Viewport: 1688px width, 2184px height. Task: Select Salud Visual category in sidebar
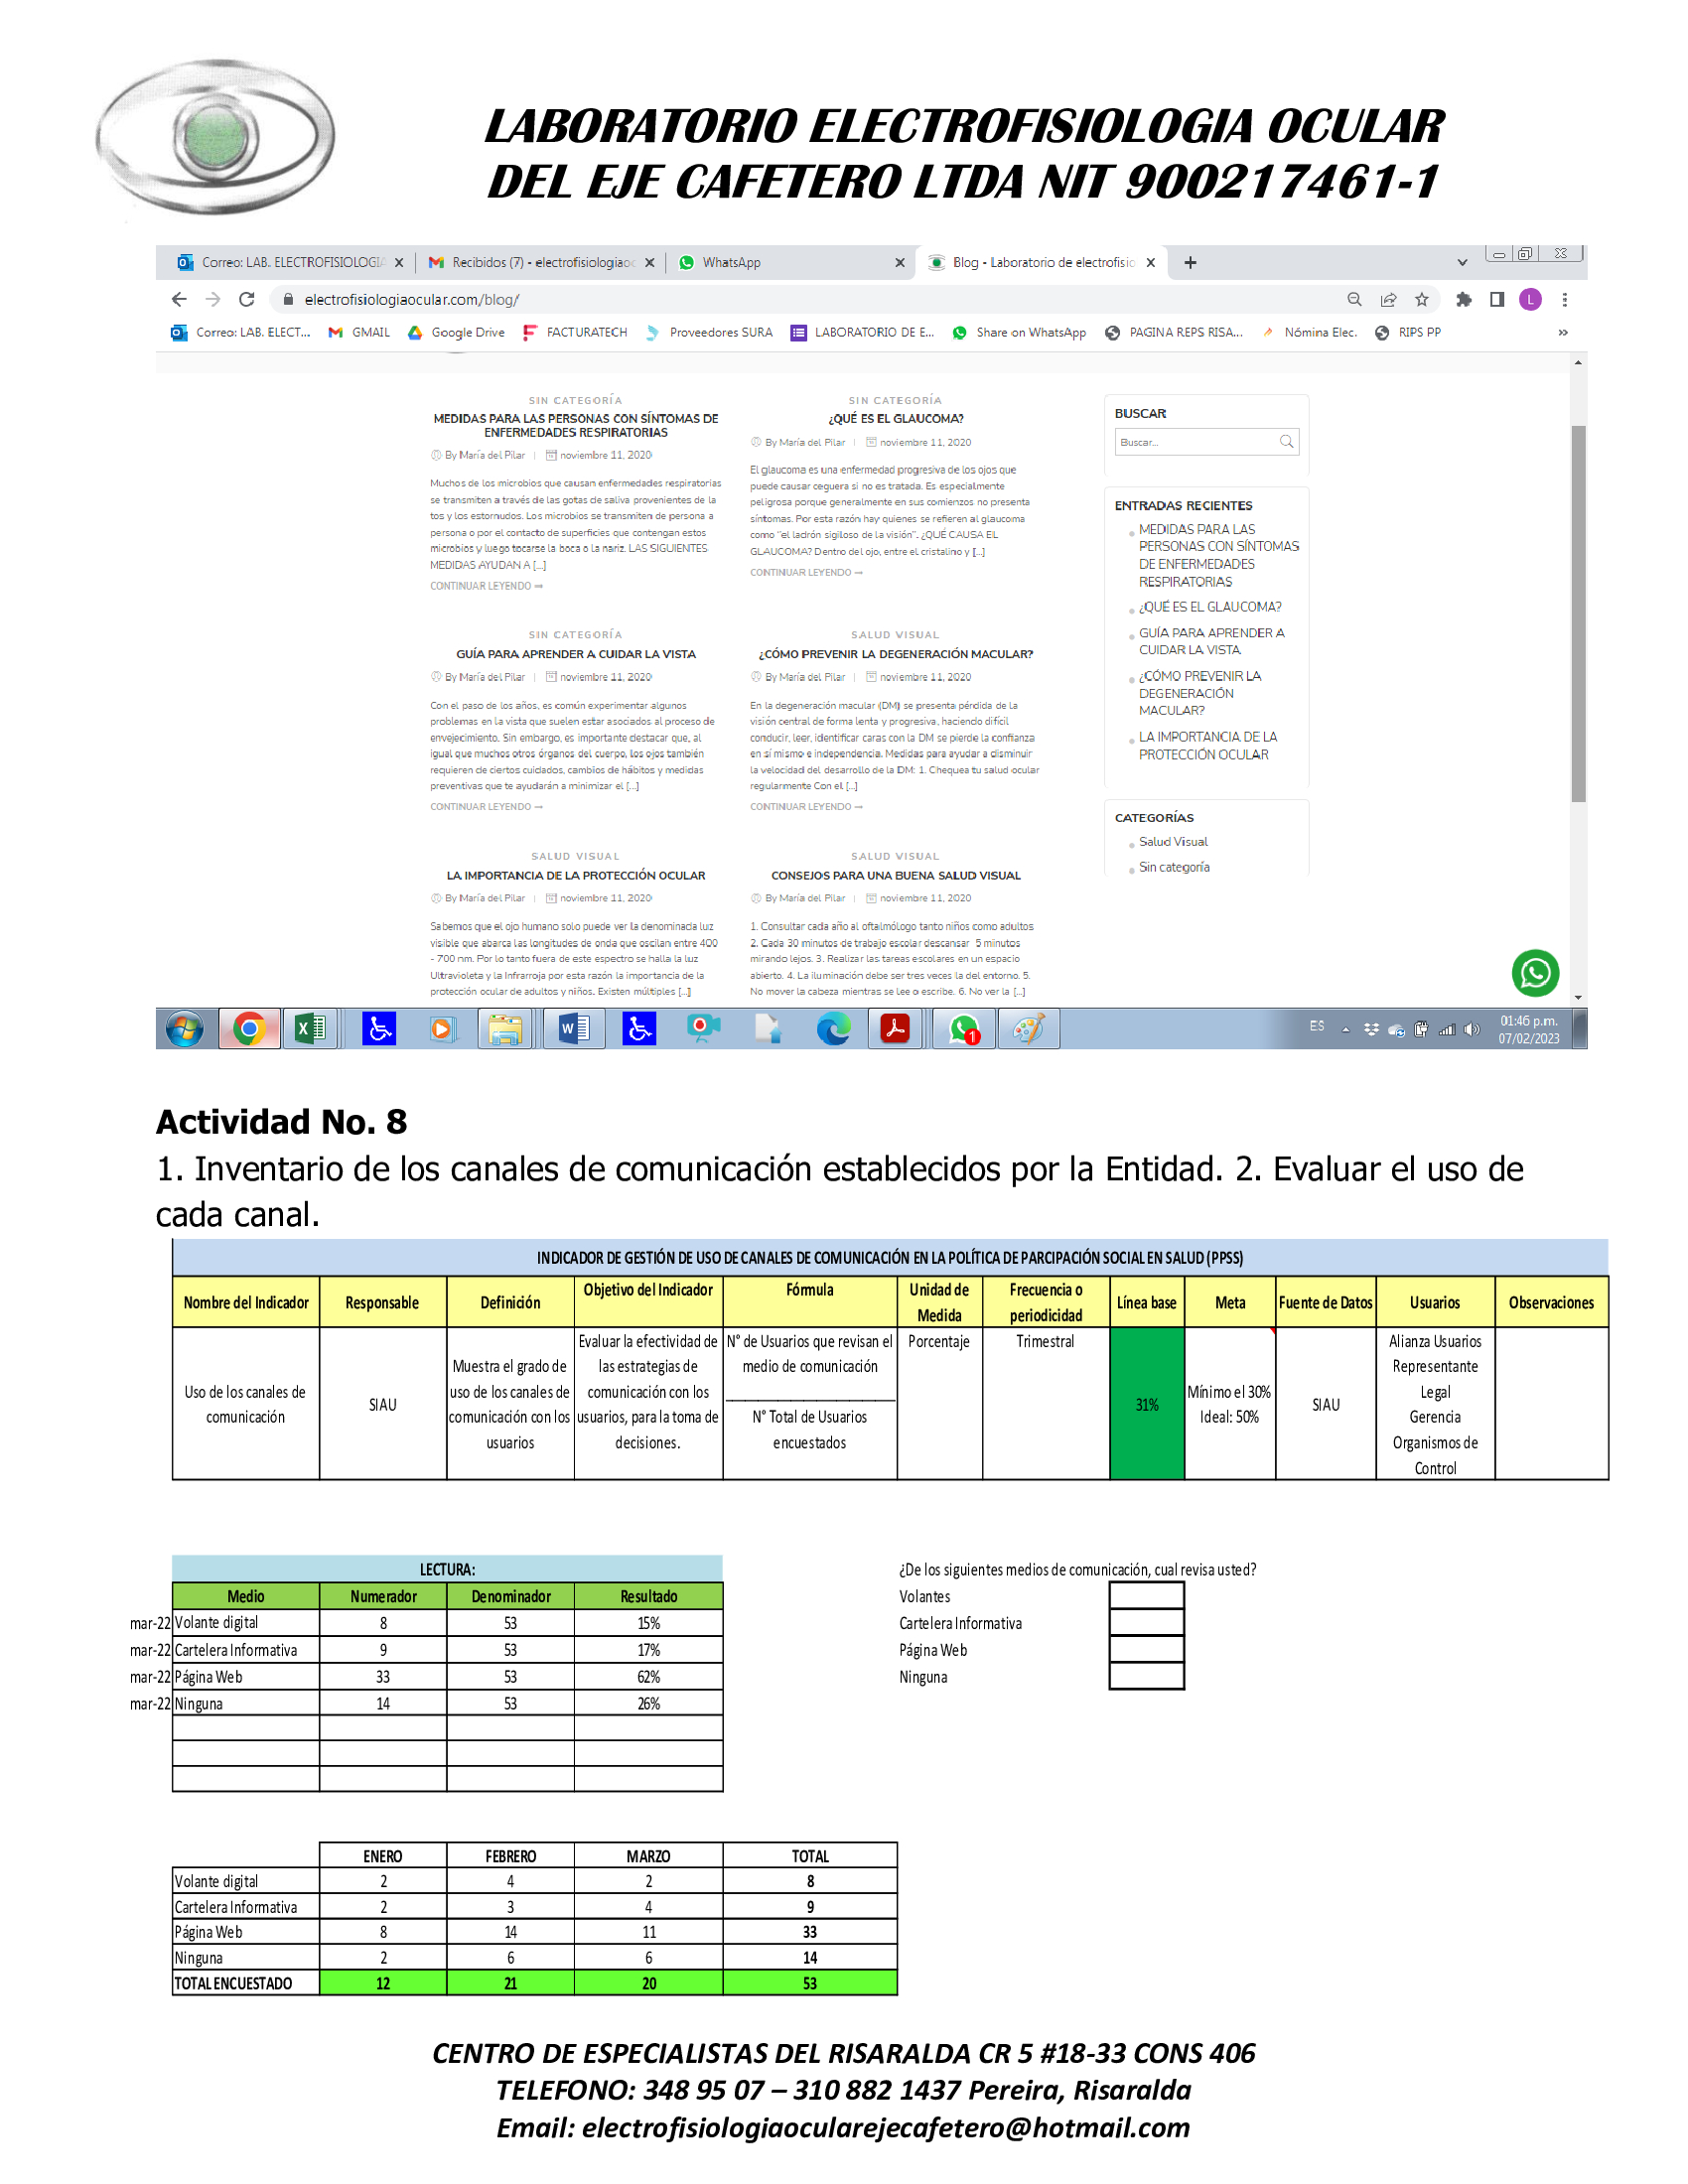pos(1173,841)
